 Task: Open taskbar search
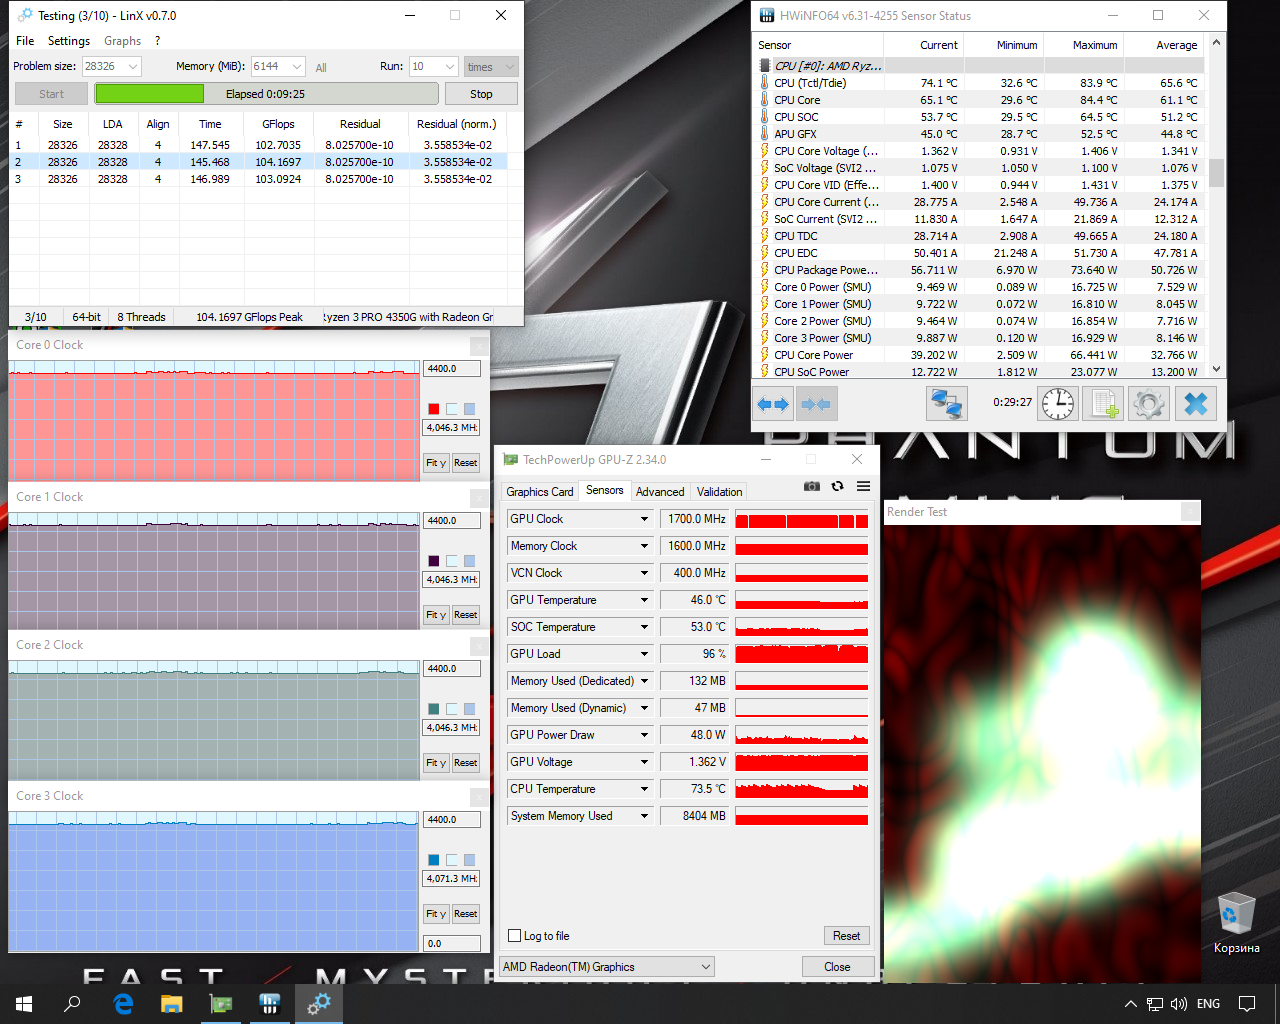pos(72,1004)
